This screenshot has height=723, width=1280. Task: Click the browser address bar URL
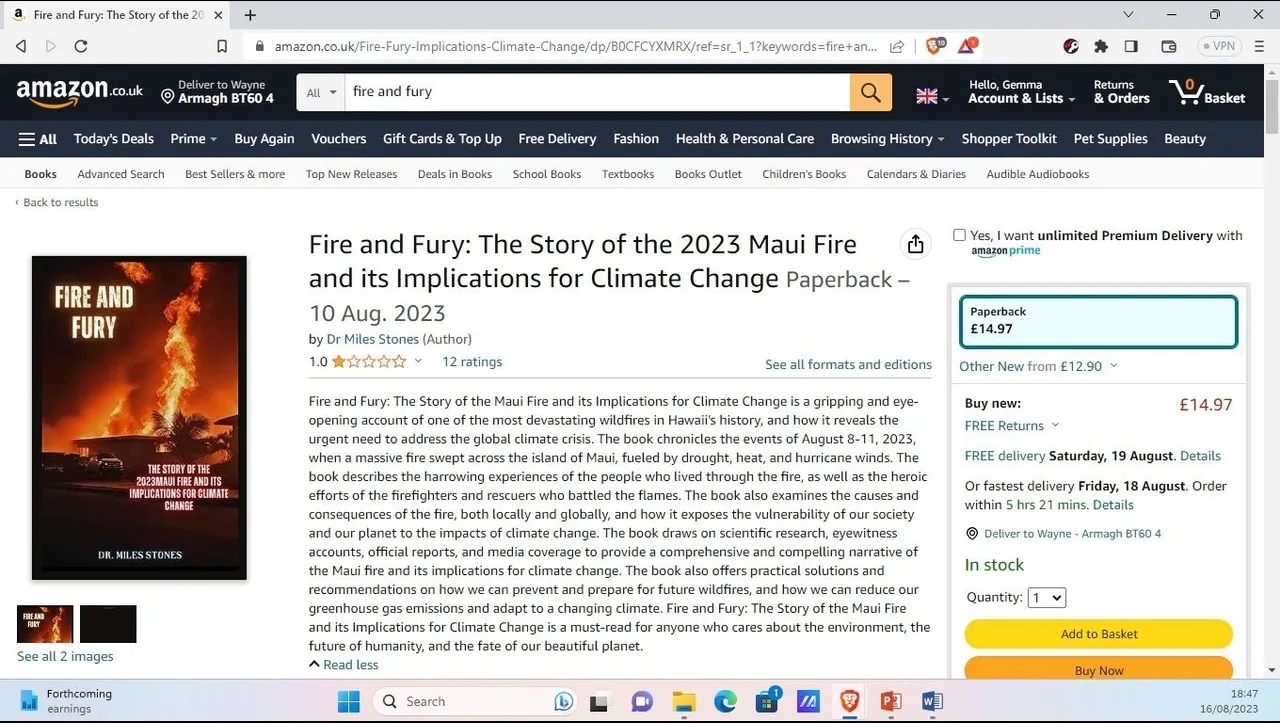[576, 46]
